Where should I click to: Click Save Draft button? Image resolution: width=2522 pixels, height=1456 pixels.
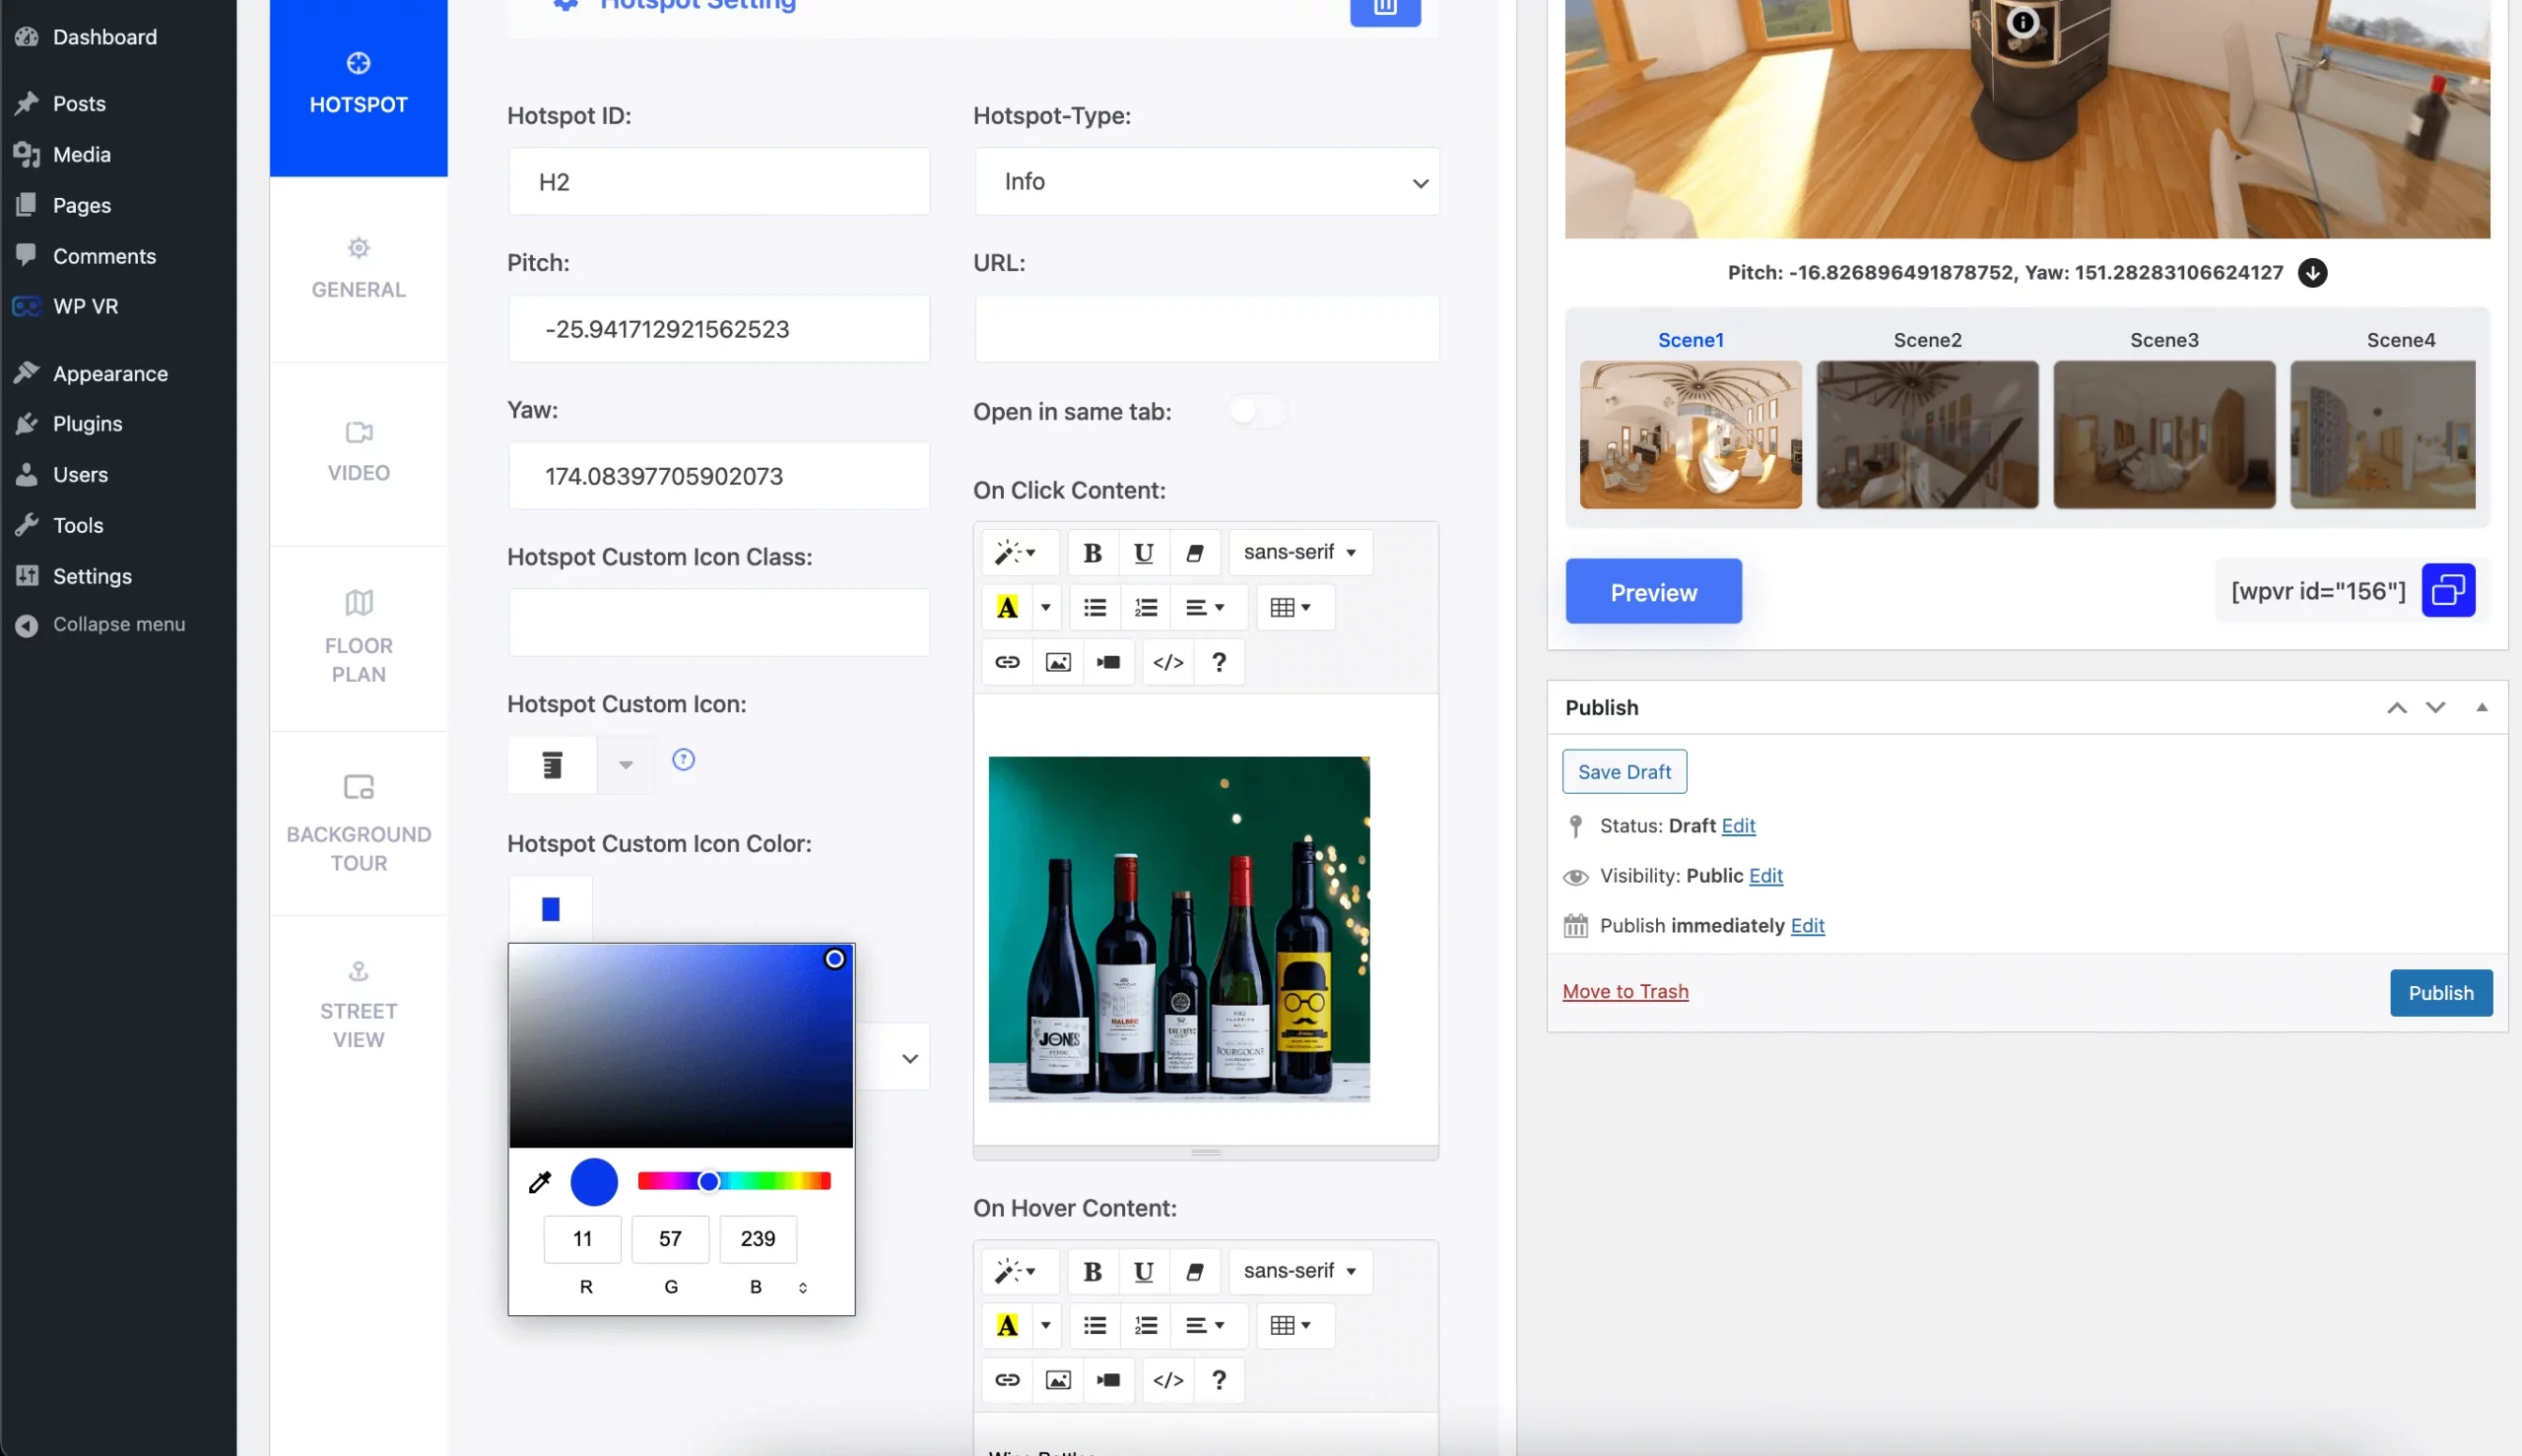pyautogui.click(x=1625, y=771)
